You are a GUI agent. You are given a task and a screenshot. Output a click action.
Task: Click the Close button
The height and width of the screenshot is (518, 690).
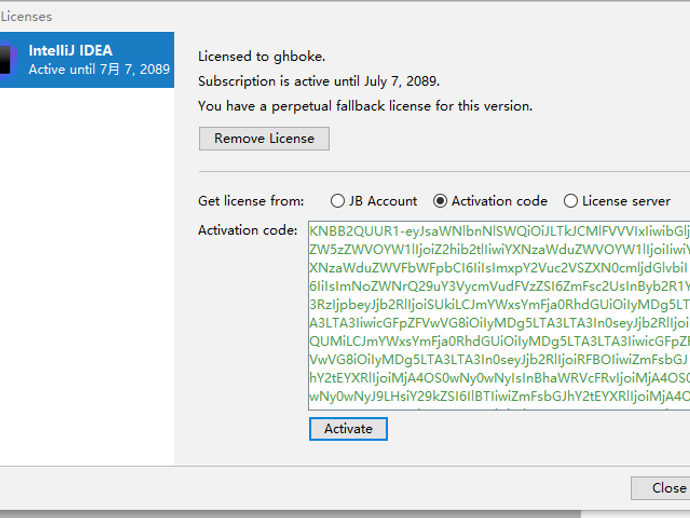[667, 488]
